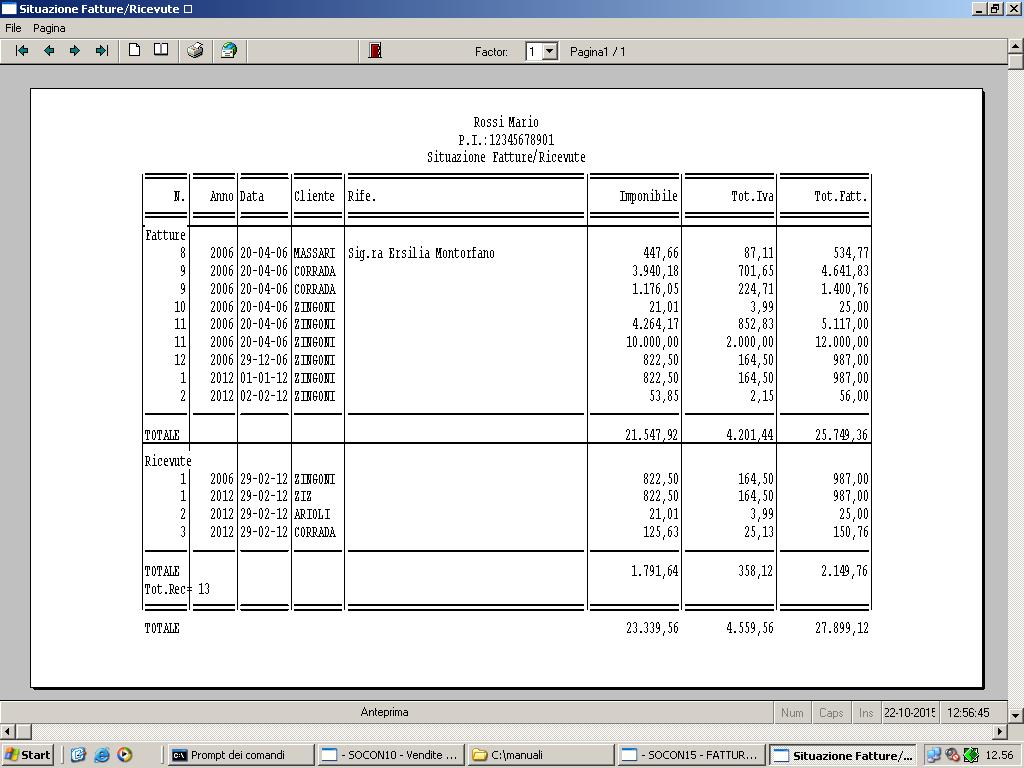Click the Tot.Fatt. column header

click(840, 196)
